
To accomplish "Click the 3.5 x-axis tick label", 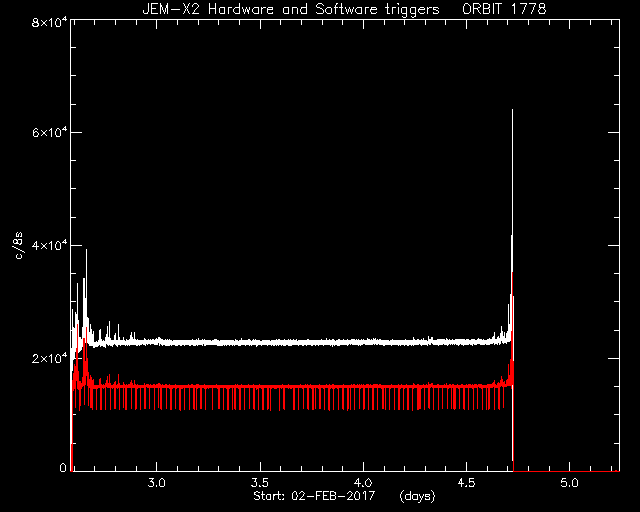I will click(260, 483).
